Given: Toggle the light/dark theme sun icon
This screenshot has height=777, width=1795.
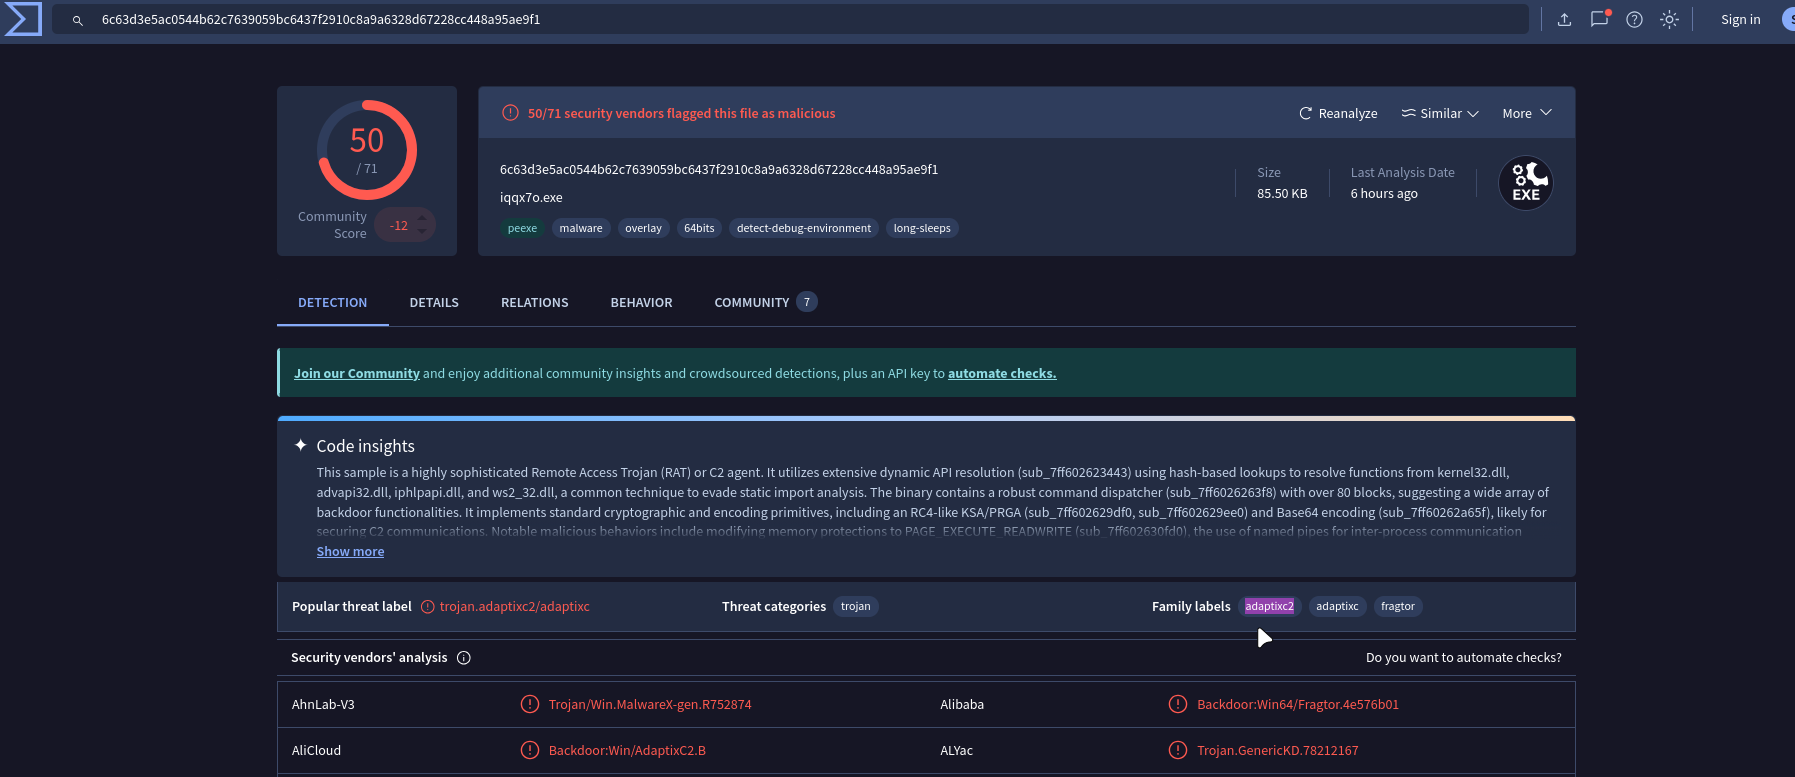Looking at the screenshot, I should click(1669, 19).
